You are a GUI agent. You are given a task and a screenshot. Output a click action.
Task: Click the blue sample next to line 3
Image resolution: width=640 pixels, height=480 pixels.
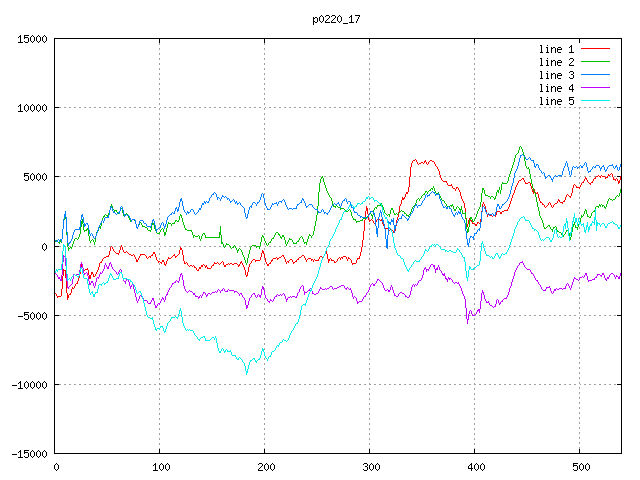[596, 75]
